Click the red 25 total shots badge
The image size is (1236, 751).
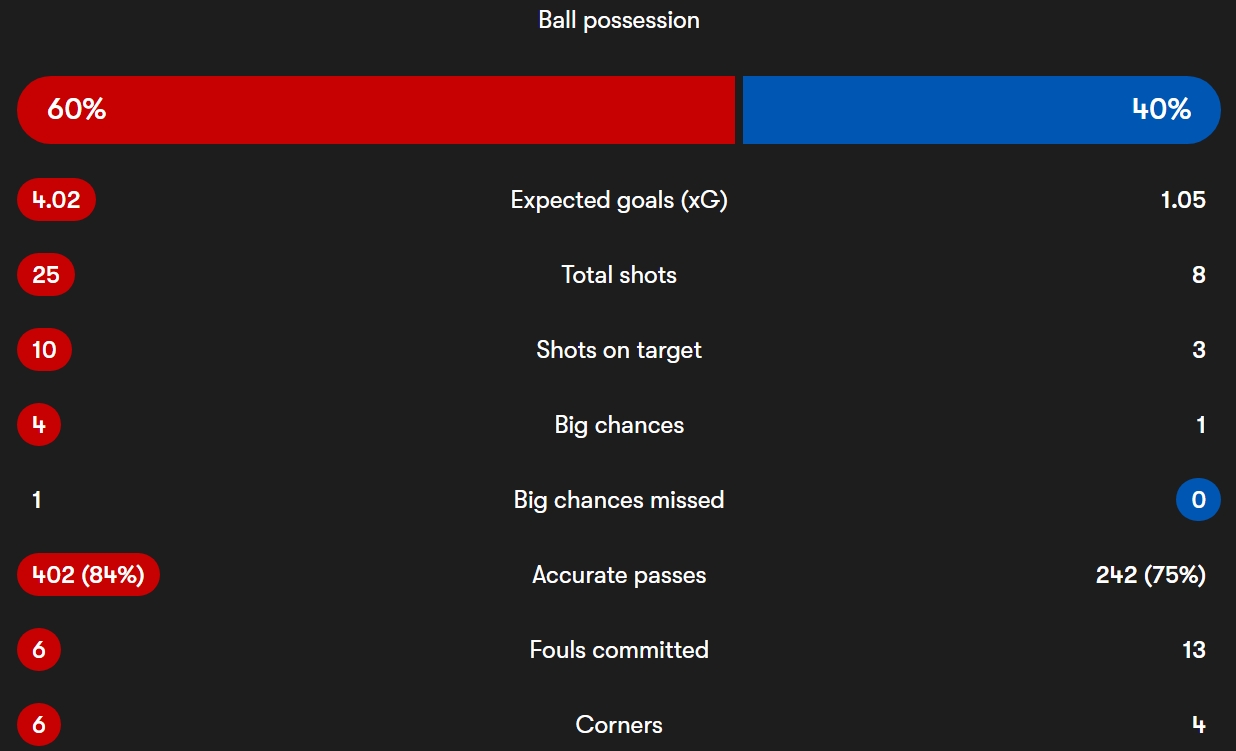click(x=46, y=275)
